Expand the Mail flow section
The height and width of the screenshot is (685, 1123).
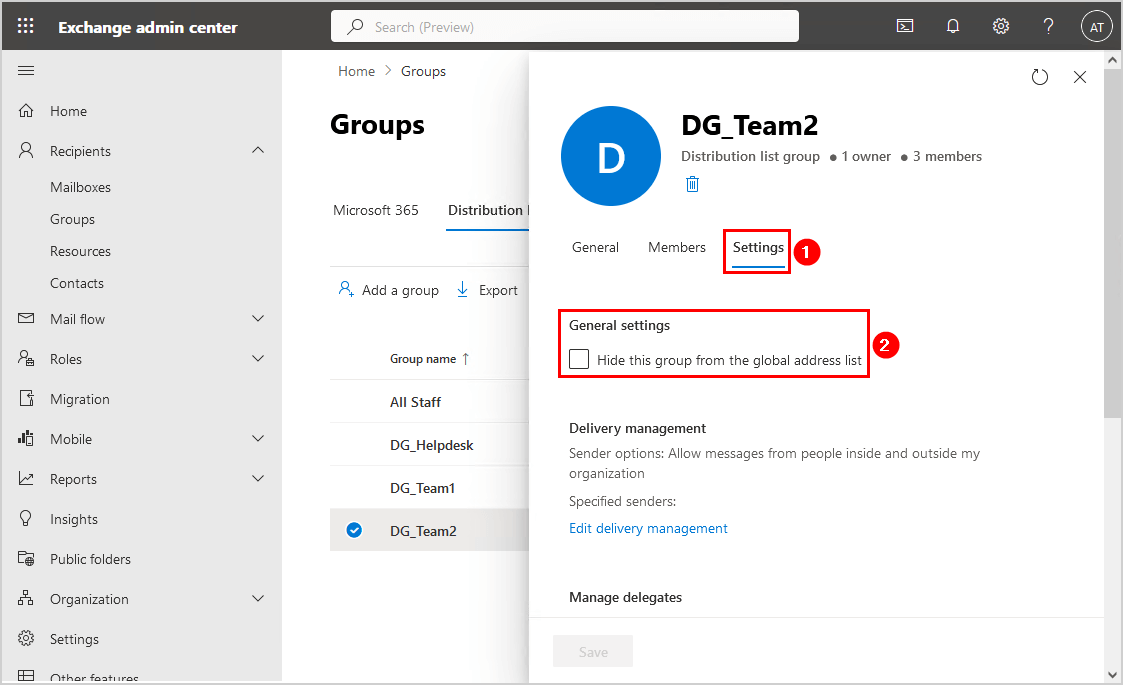tap(258, 319)
